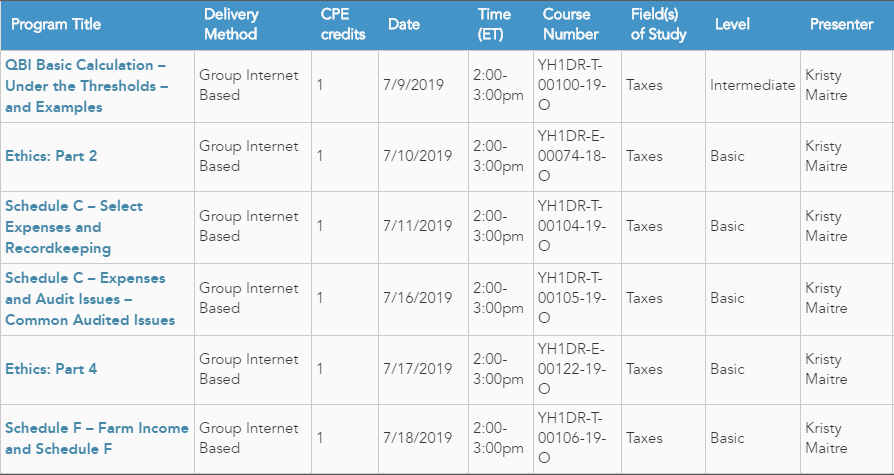Image resolution: width=894 pixels, height=475 pixels.
Task: Click the Program Title column header
Action: tap(56, 25)
